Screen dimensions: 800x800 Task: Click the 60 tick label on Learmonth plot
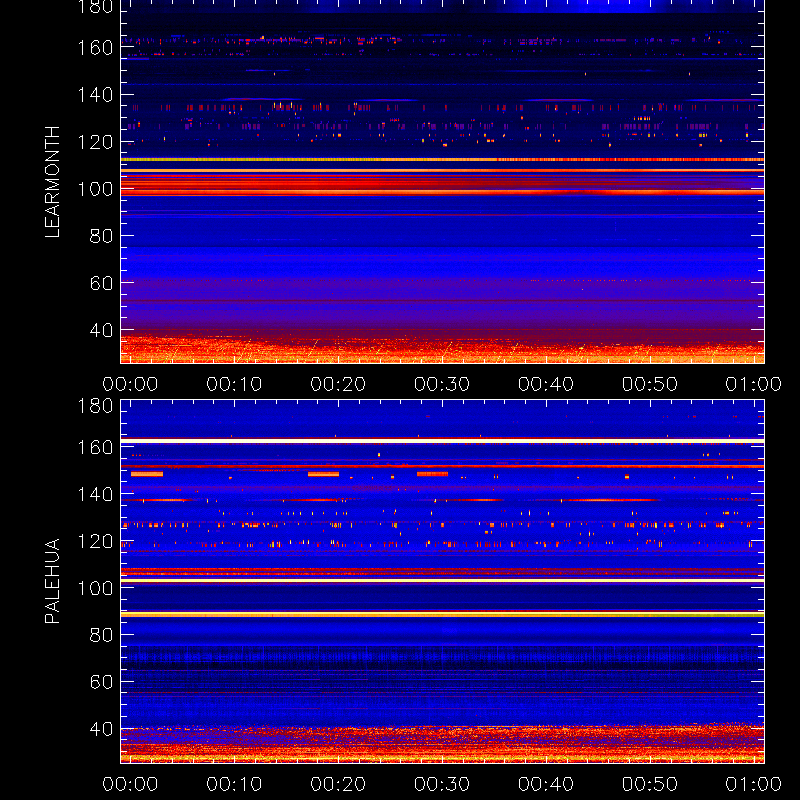[101, 283]
